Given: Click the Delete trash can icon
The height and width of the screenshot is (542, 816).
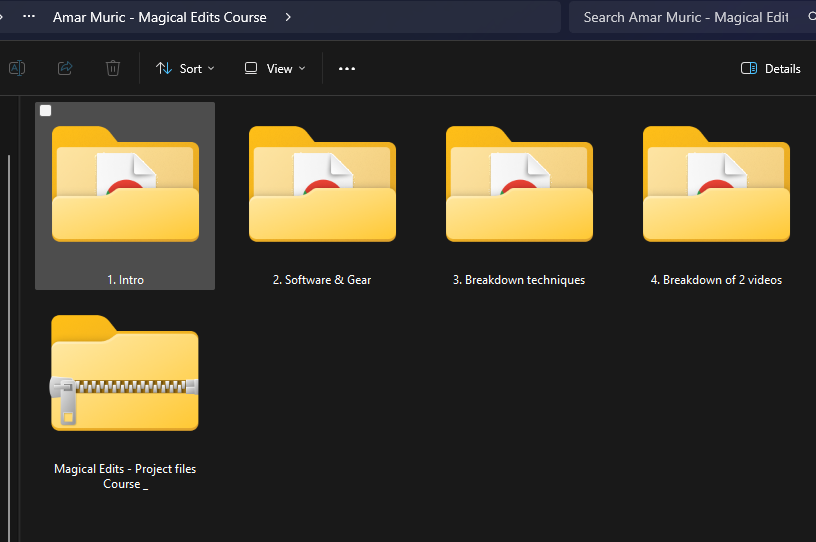Looking at the screenshot, I should pos(113,68).
